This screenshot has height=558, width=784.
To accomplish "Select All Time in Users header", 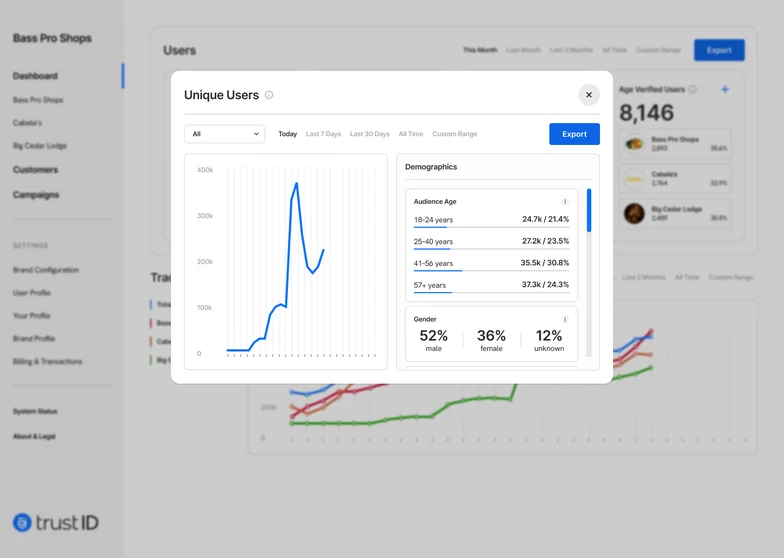I will pos(614,50).
